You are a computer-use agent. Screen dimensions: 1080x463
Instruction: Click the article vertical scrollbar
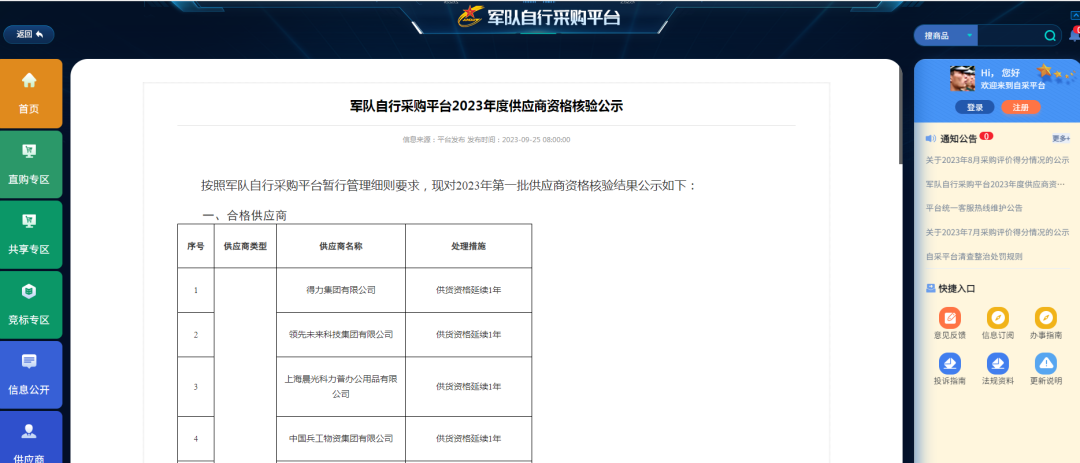[x=900, y=117]
